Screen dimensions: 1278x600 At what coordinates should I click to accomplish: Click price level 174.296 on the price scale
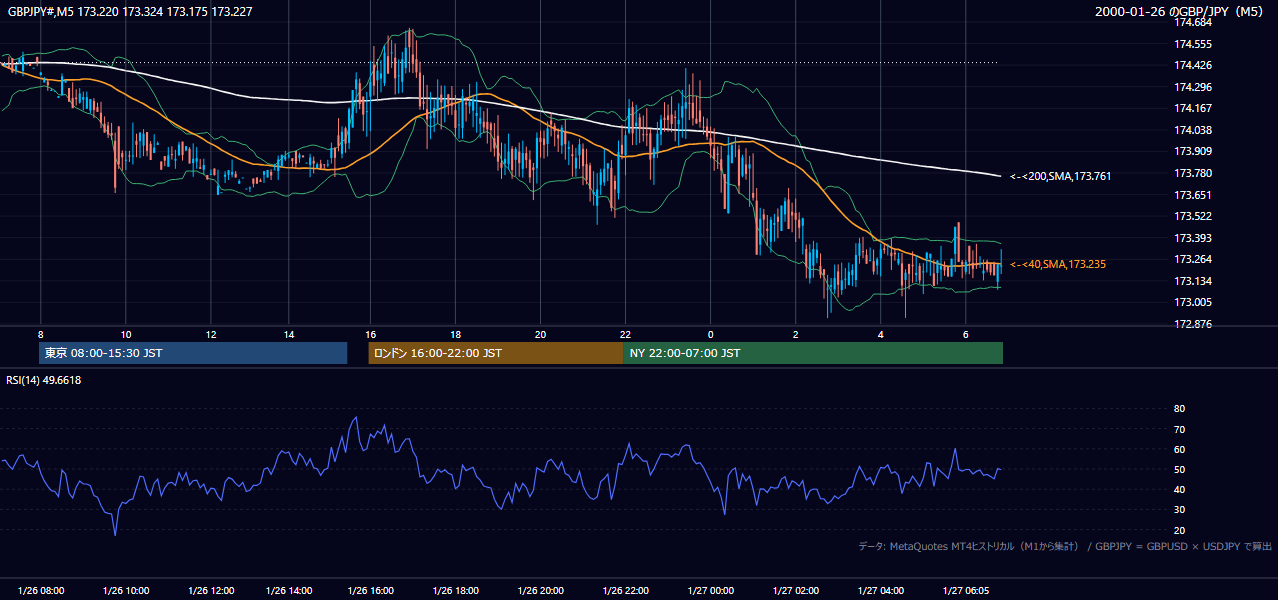[x=1193, y=87]
